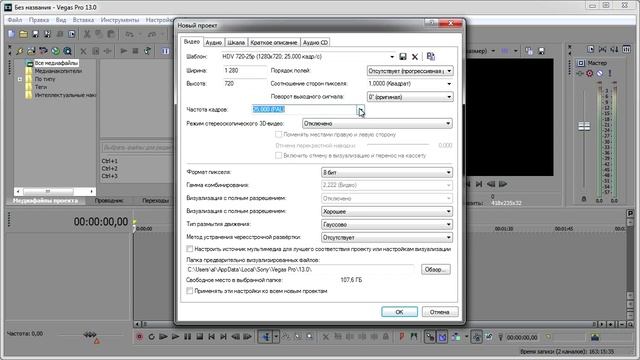Click the timeline play from start button
The image size is (640, 360).
point(163,337)
